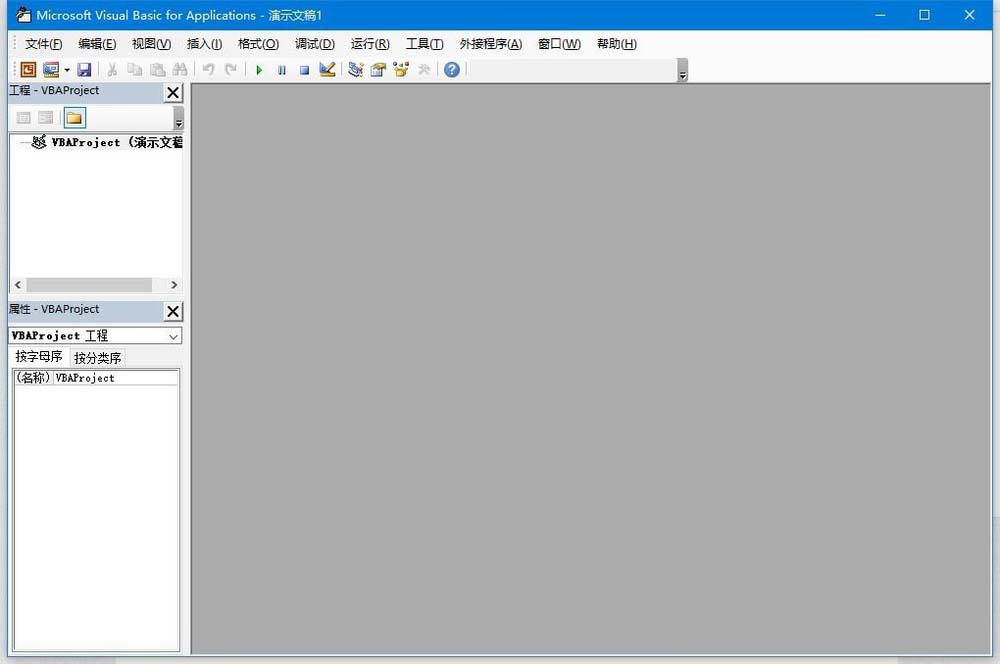Open the 视图(V) menu
Viewport: 1000px width, 664px height.
pos(151,44)
